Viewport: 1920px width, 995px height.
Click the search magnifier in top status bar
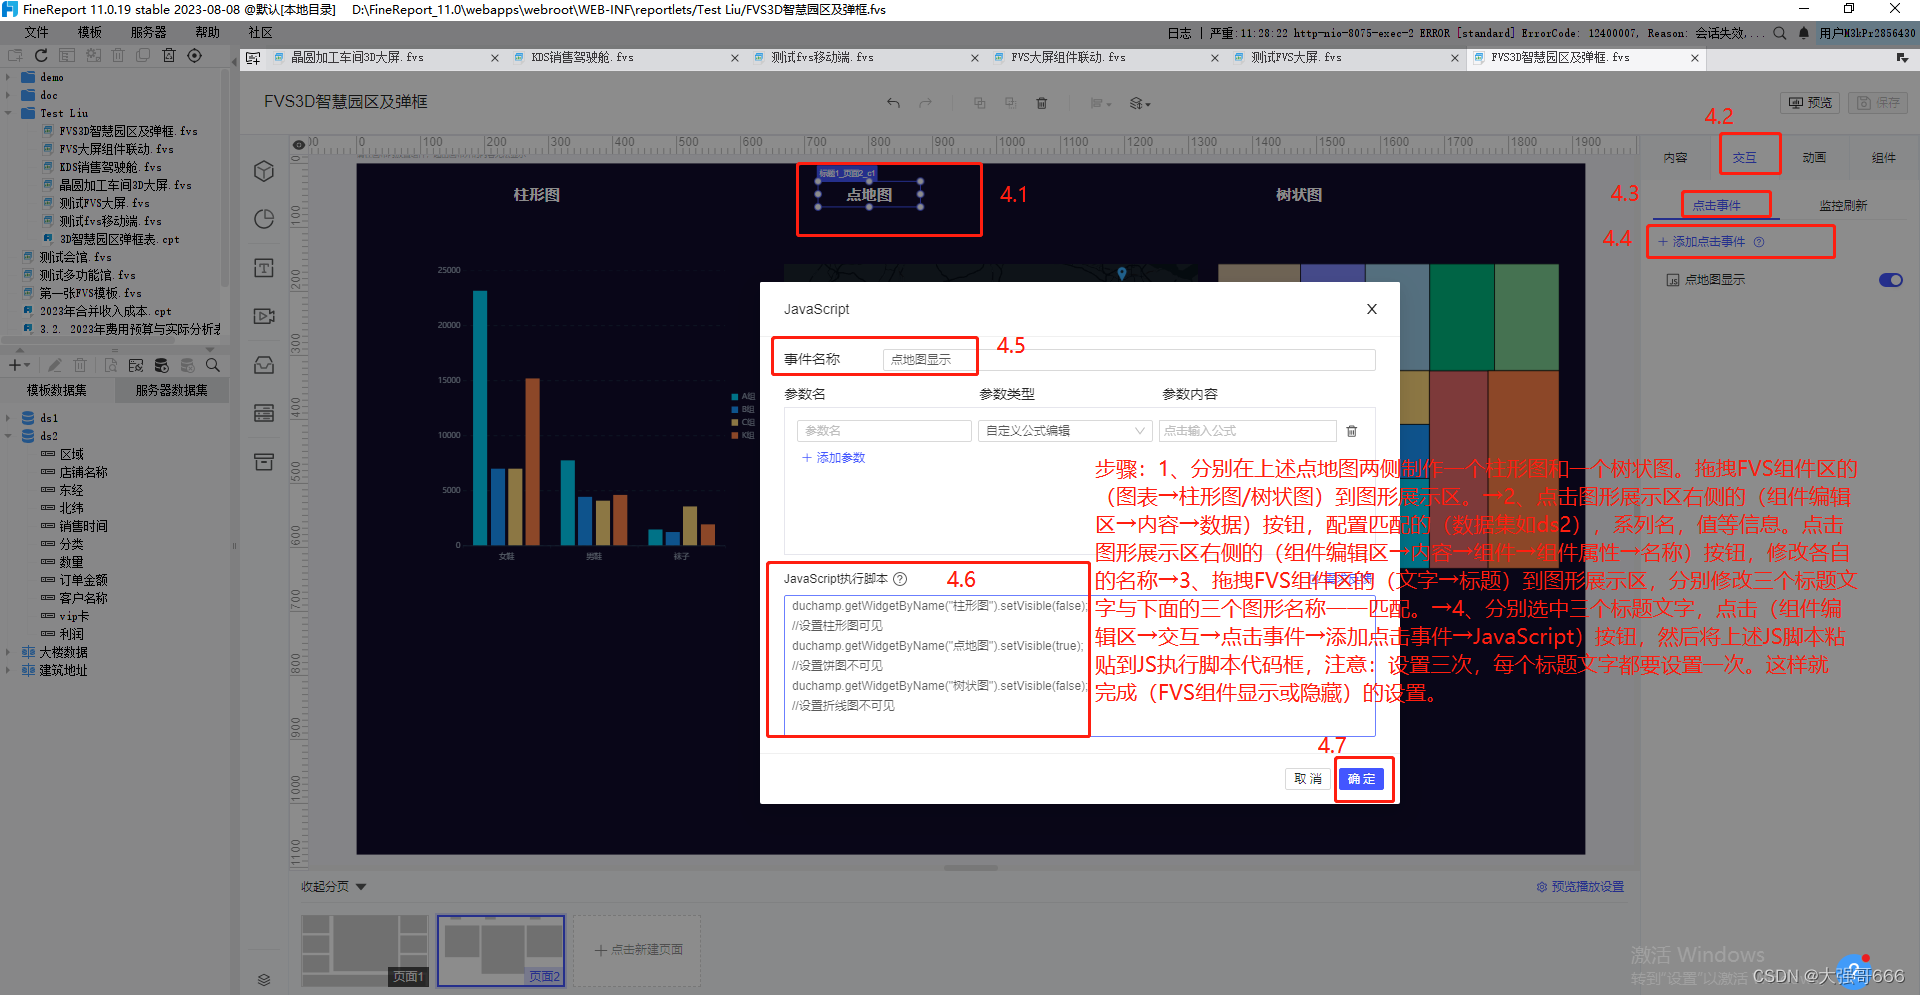pos(1780,33)
